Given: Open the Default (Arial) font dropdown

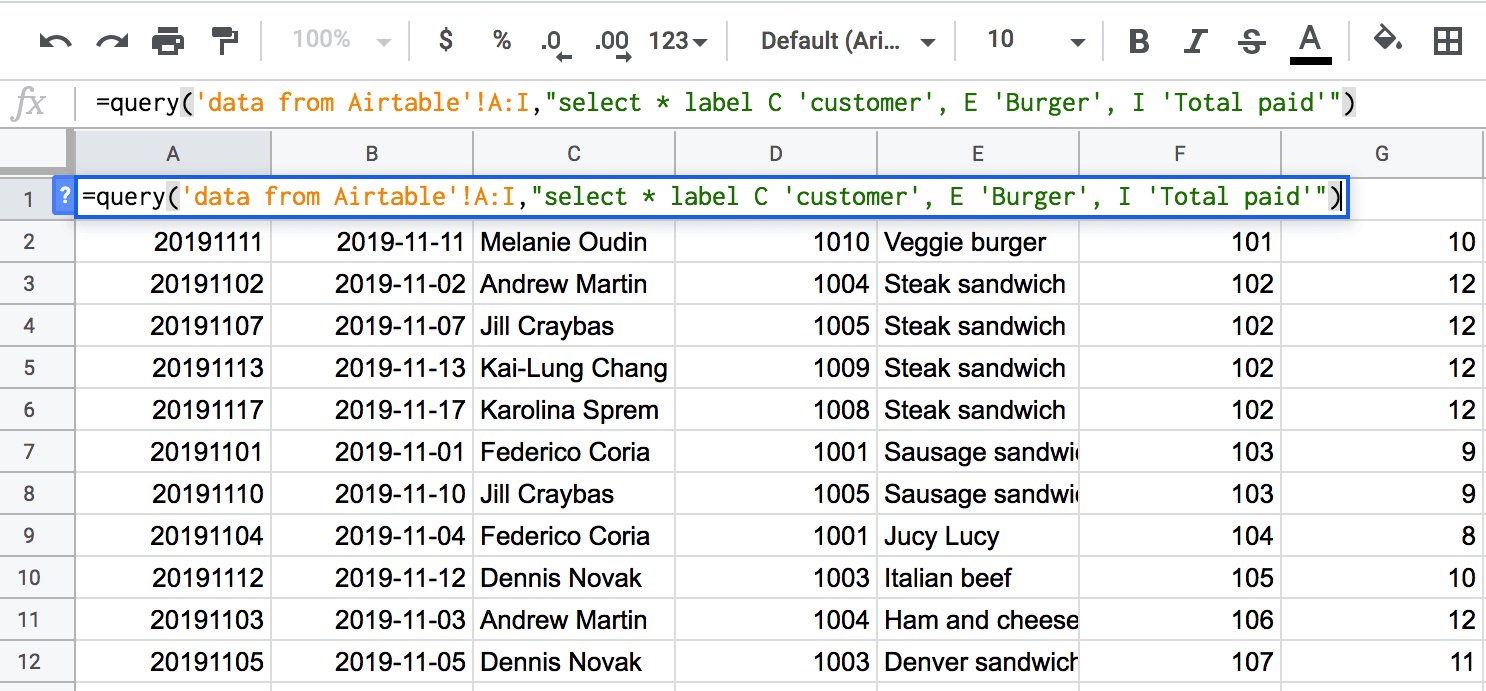Looking at the screenshot, I should [x=848, y=41].
